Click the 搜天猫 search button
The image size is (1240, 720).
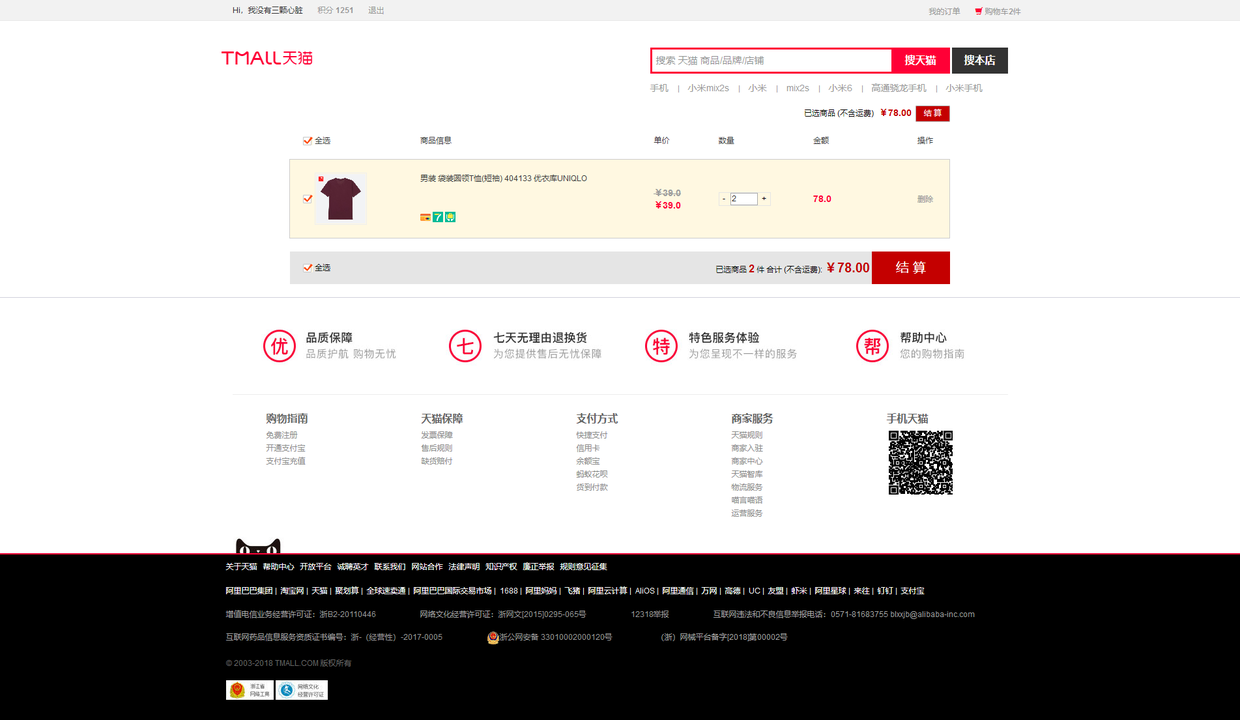tap(920, 61)
